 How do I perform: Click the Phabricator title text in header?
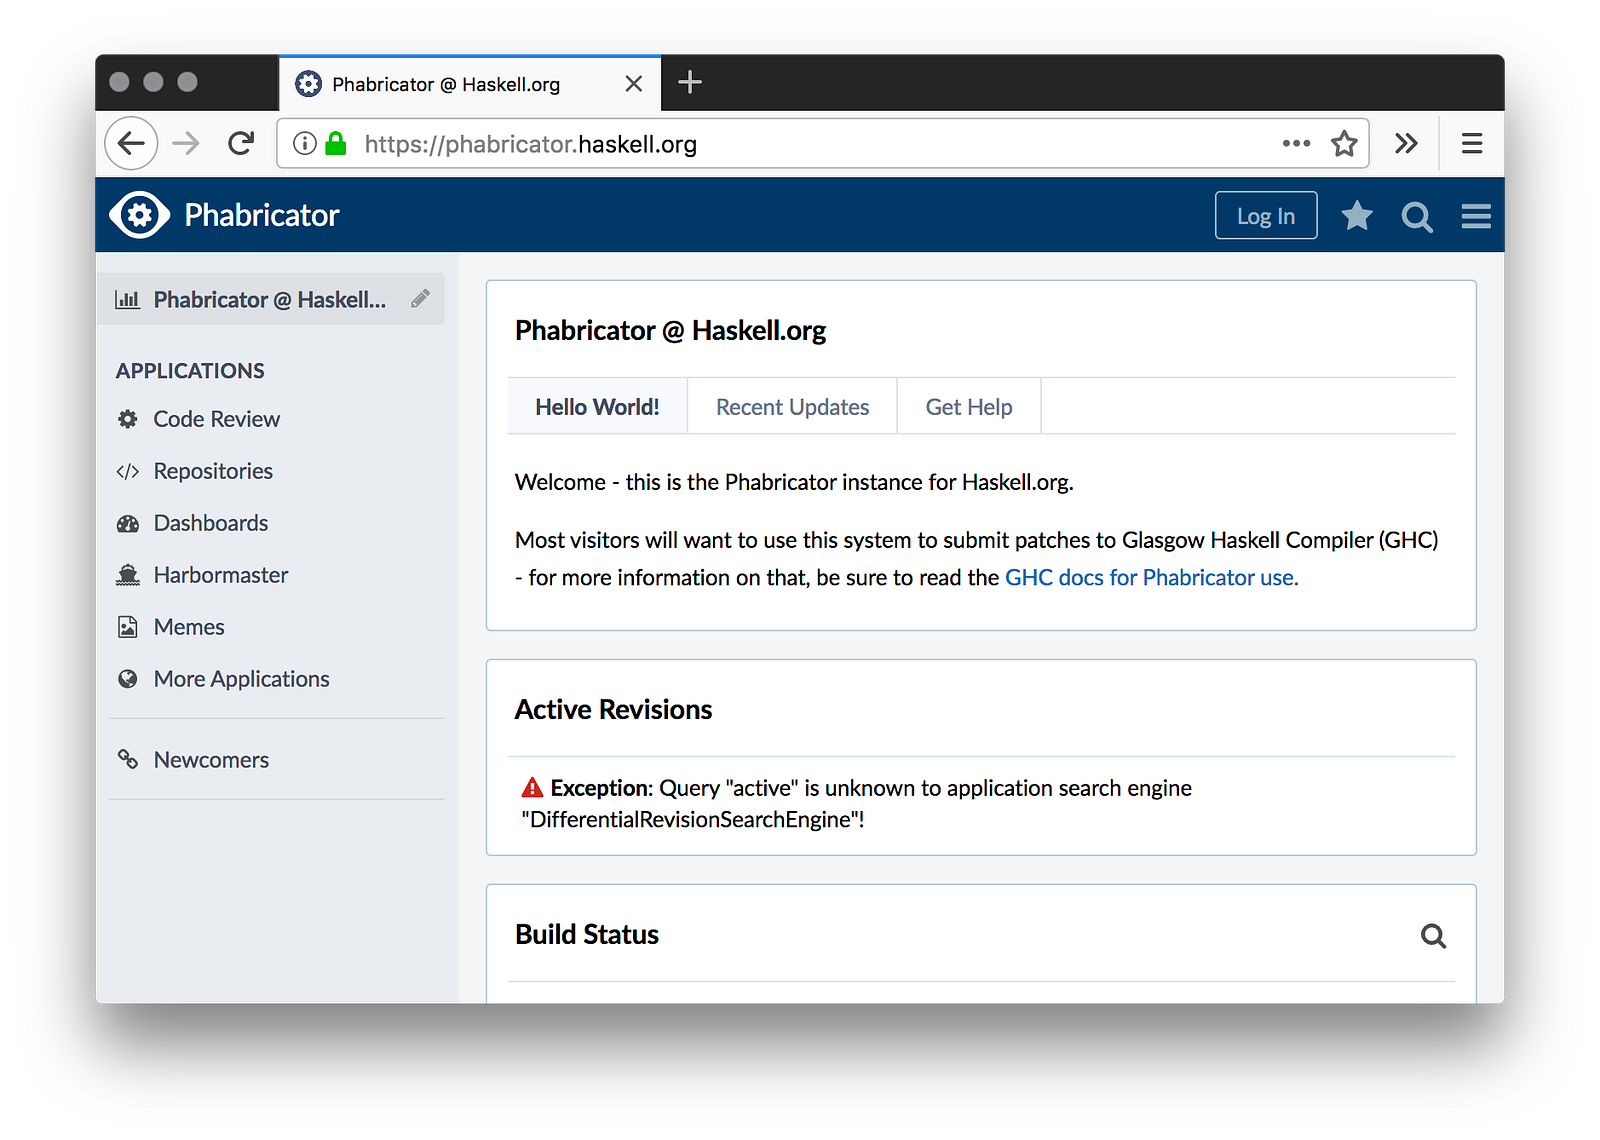tap(262, 215)
